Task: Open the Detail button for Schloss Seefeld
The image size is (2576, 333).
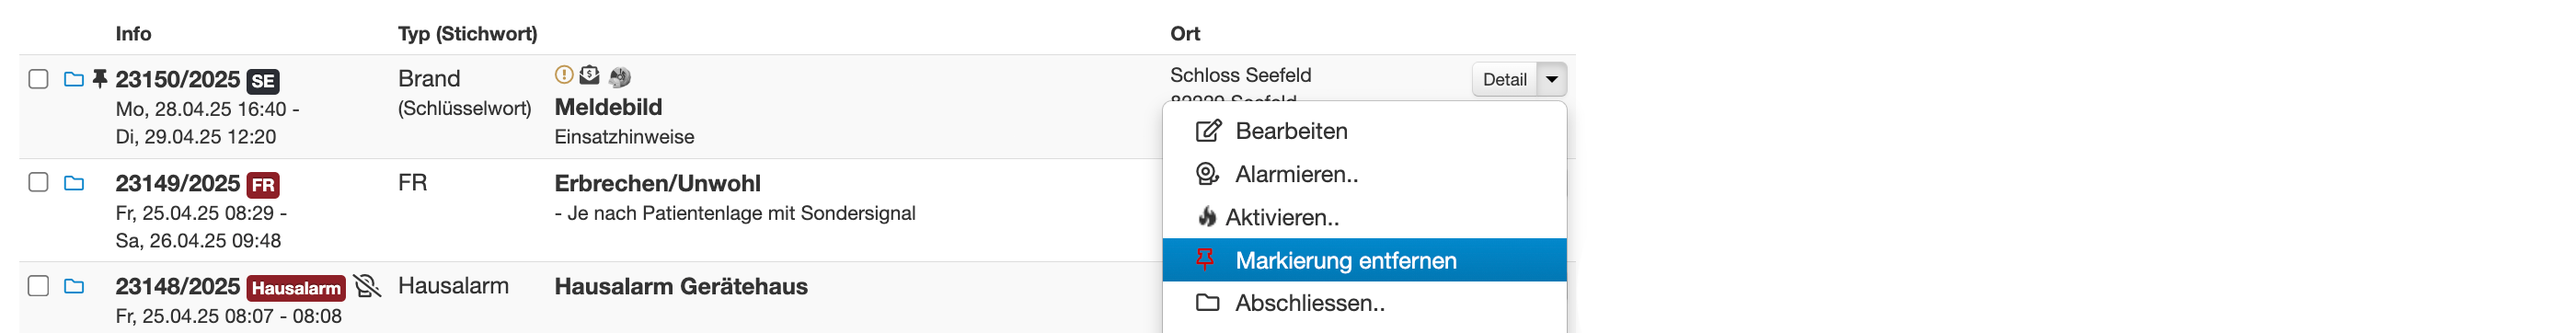Action: 1504,79
